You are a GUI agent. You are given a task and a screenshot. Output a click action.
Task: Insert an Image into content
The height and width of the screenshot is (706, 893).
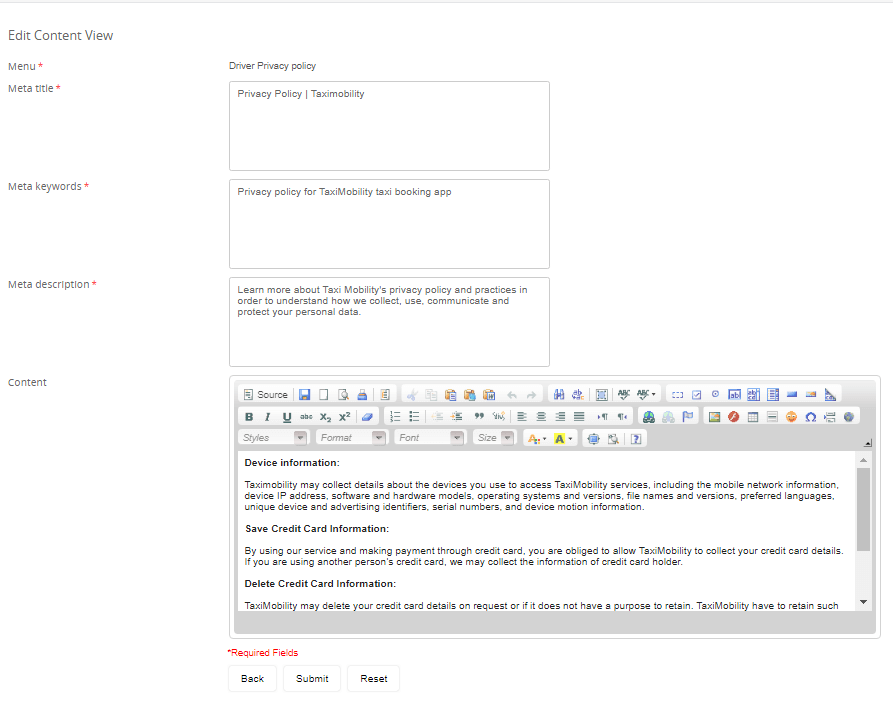coord(714,417)
